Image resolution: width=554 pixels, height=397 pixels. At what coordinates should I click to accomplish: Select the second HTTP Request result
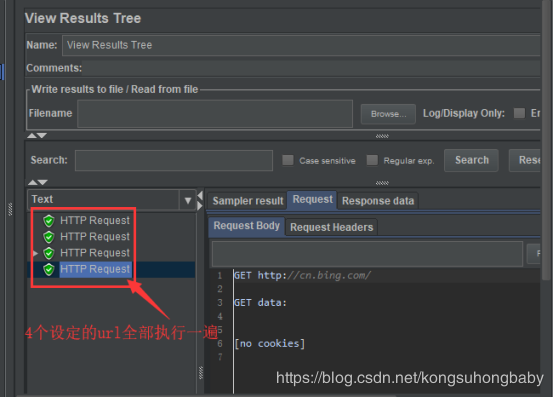coord(95,237)
